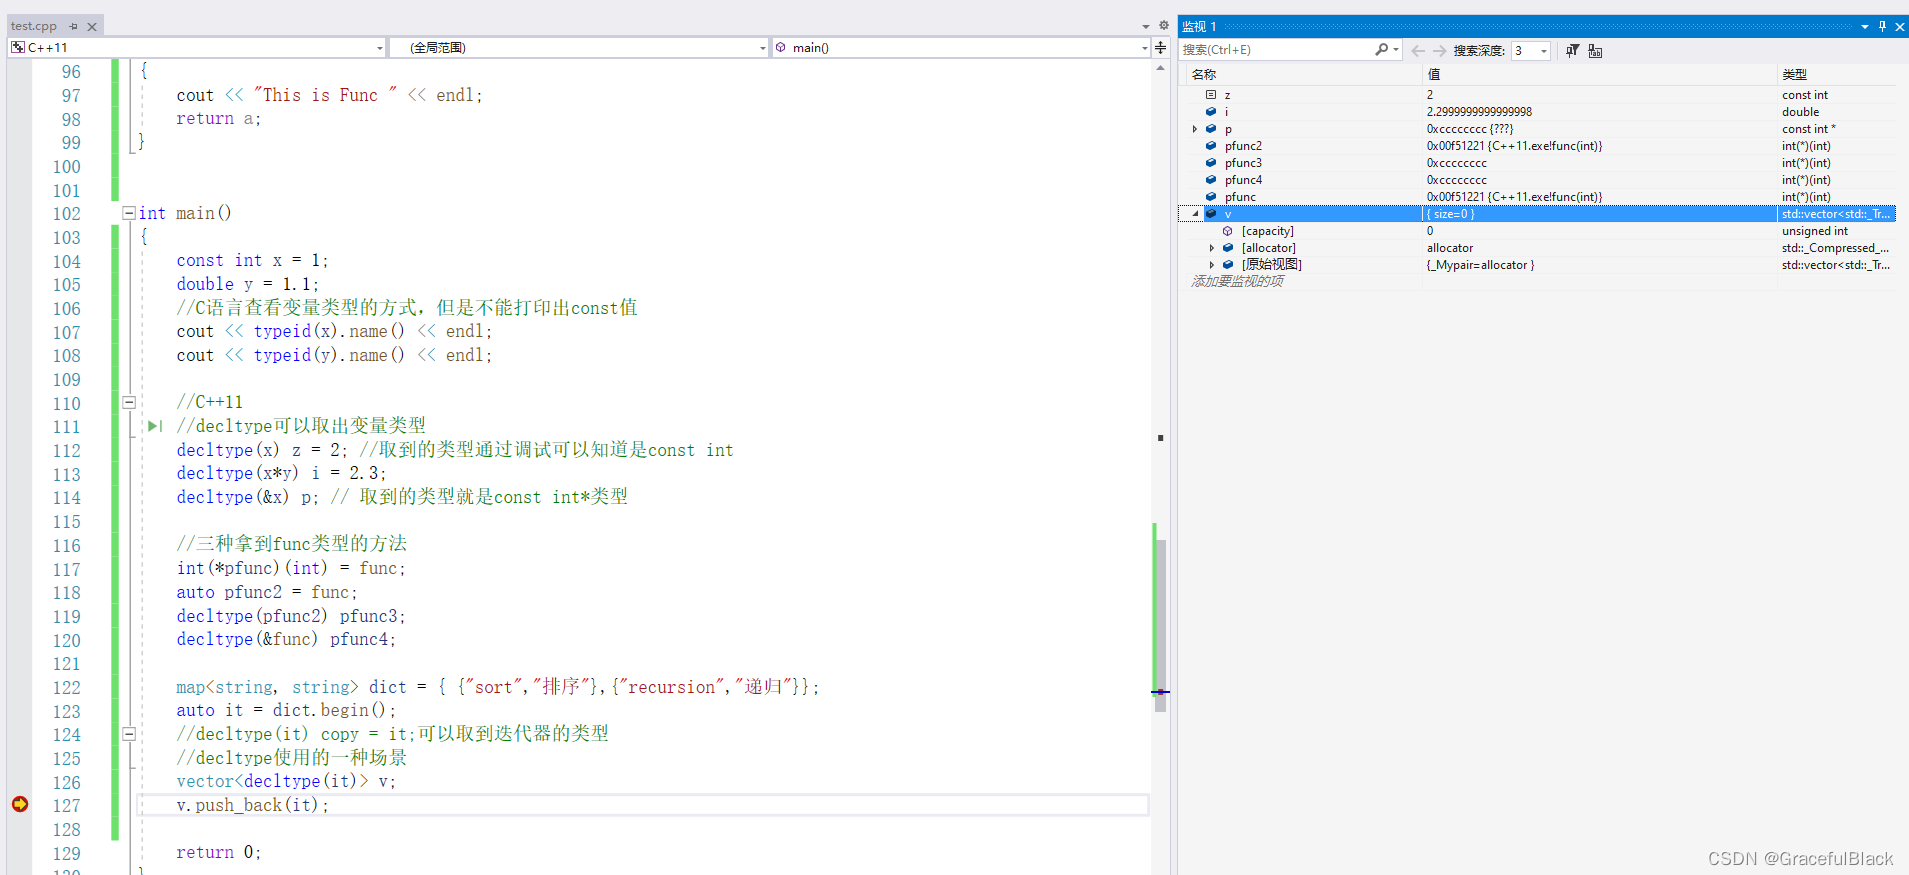The height and width of the screenshot is (875, 1909).
Task: Click 'const int *' type cell
Action: pos(1809,129)
